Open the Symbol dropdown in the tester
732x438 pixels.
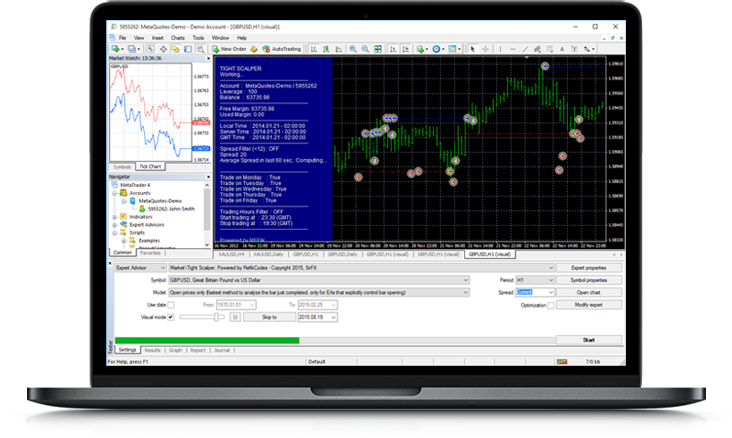coord(464,280)
